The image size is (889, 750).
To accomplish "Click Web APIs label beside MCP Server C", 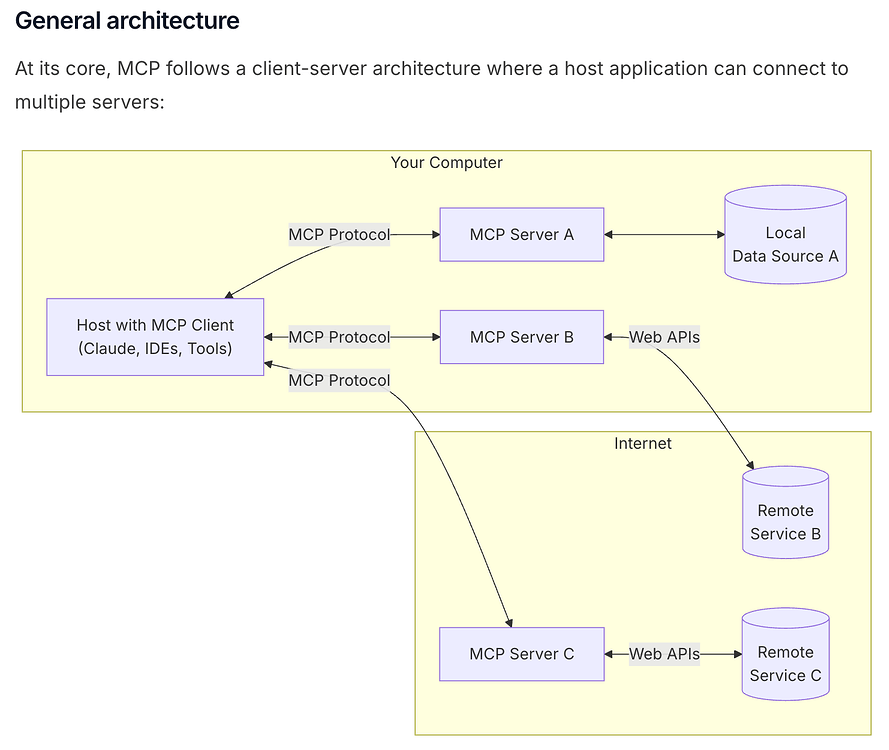I will pos(664,654).
